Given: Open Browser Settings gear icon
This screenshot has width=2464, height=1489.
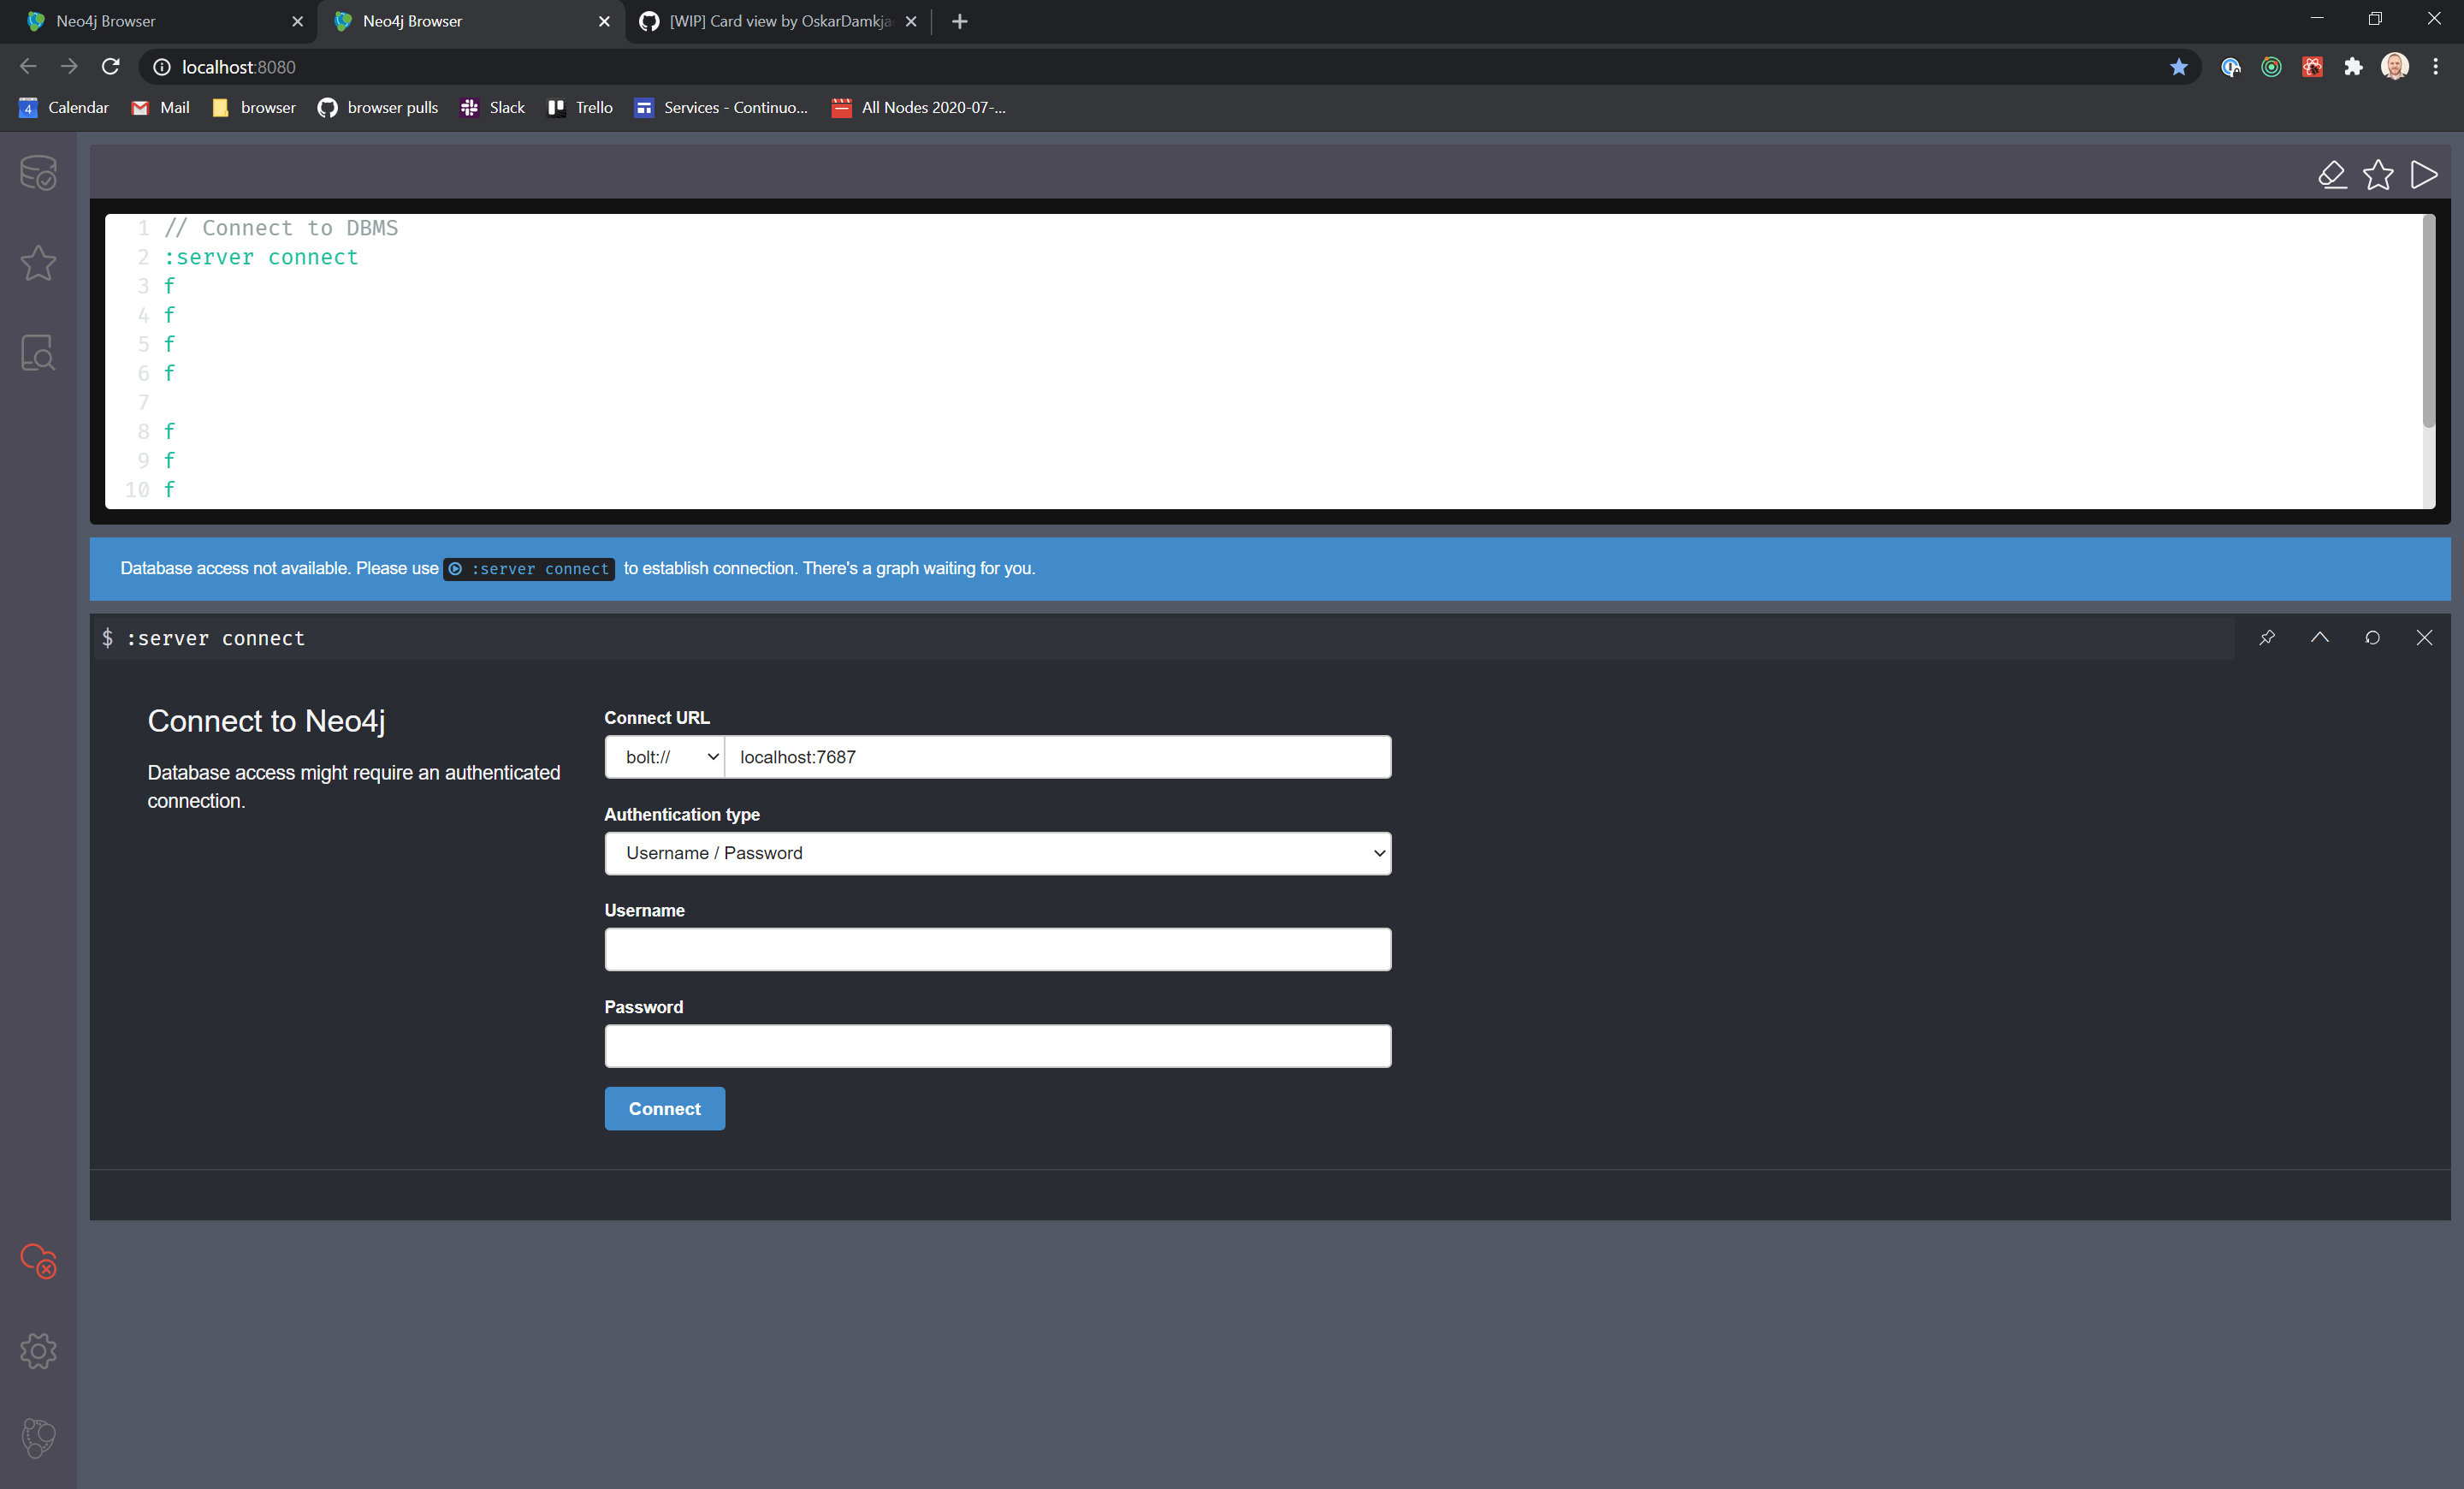Looking at the screenshot, I should 38,1351.
